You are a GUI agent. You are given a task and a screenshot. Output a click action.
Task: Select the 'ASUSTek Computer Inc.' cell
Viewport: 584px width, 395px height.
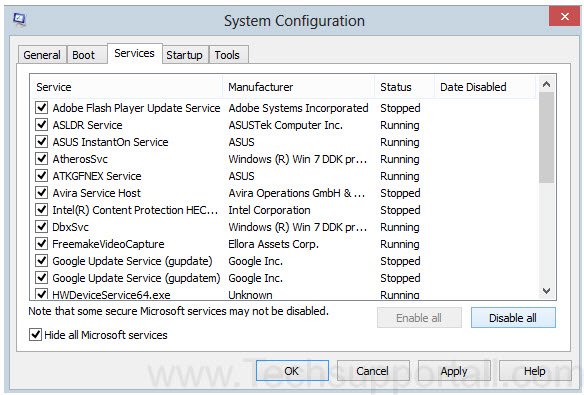click(285, 125)
